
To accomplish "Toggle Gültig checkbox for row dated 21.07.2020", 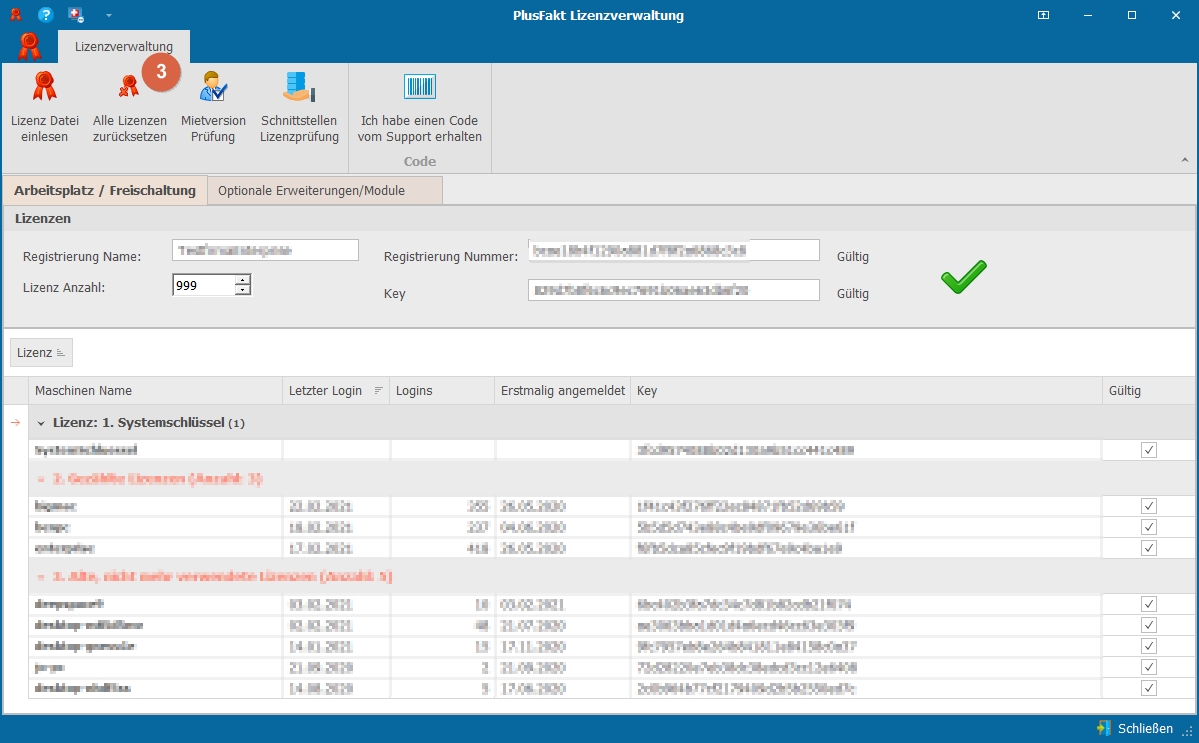I will pos(1149,625).
